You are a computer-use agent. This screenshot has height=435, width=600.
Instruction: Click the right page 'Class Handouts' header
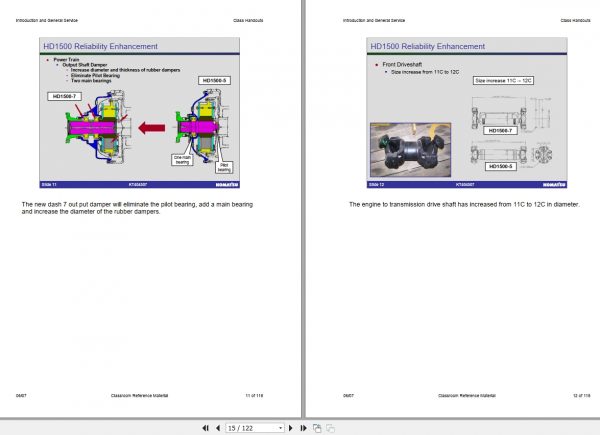coord(576,20)
